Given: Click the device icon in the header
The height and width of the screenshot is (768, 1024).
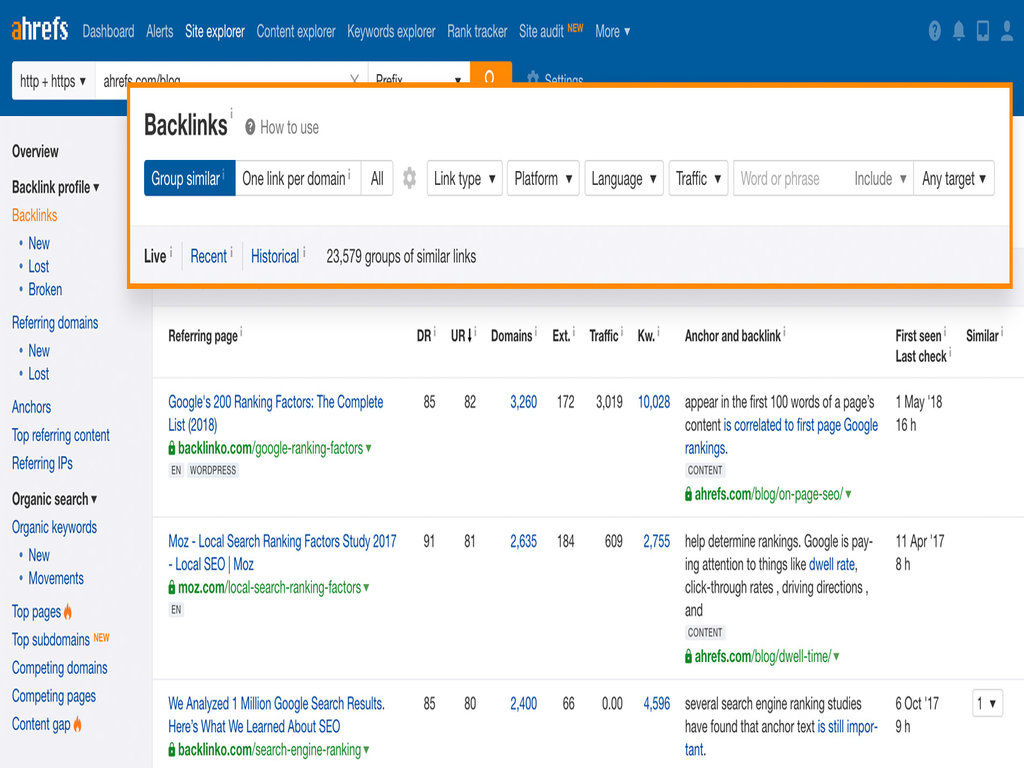Looking at the screenshot, I should pos(982,31).
